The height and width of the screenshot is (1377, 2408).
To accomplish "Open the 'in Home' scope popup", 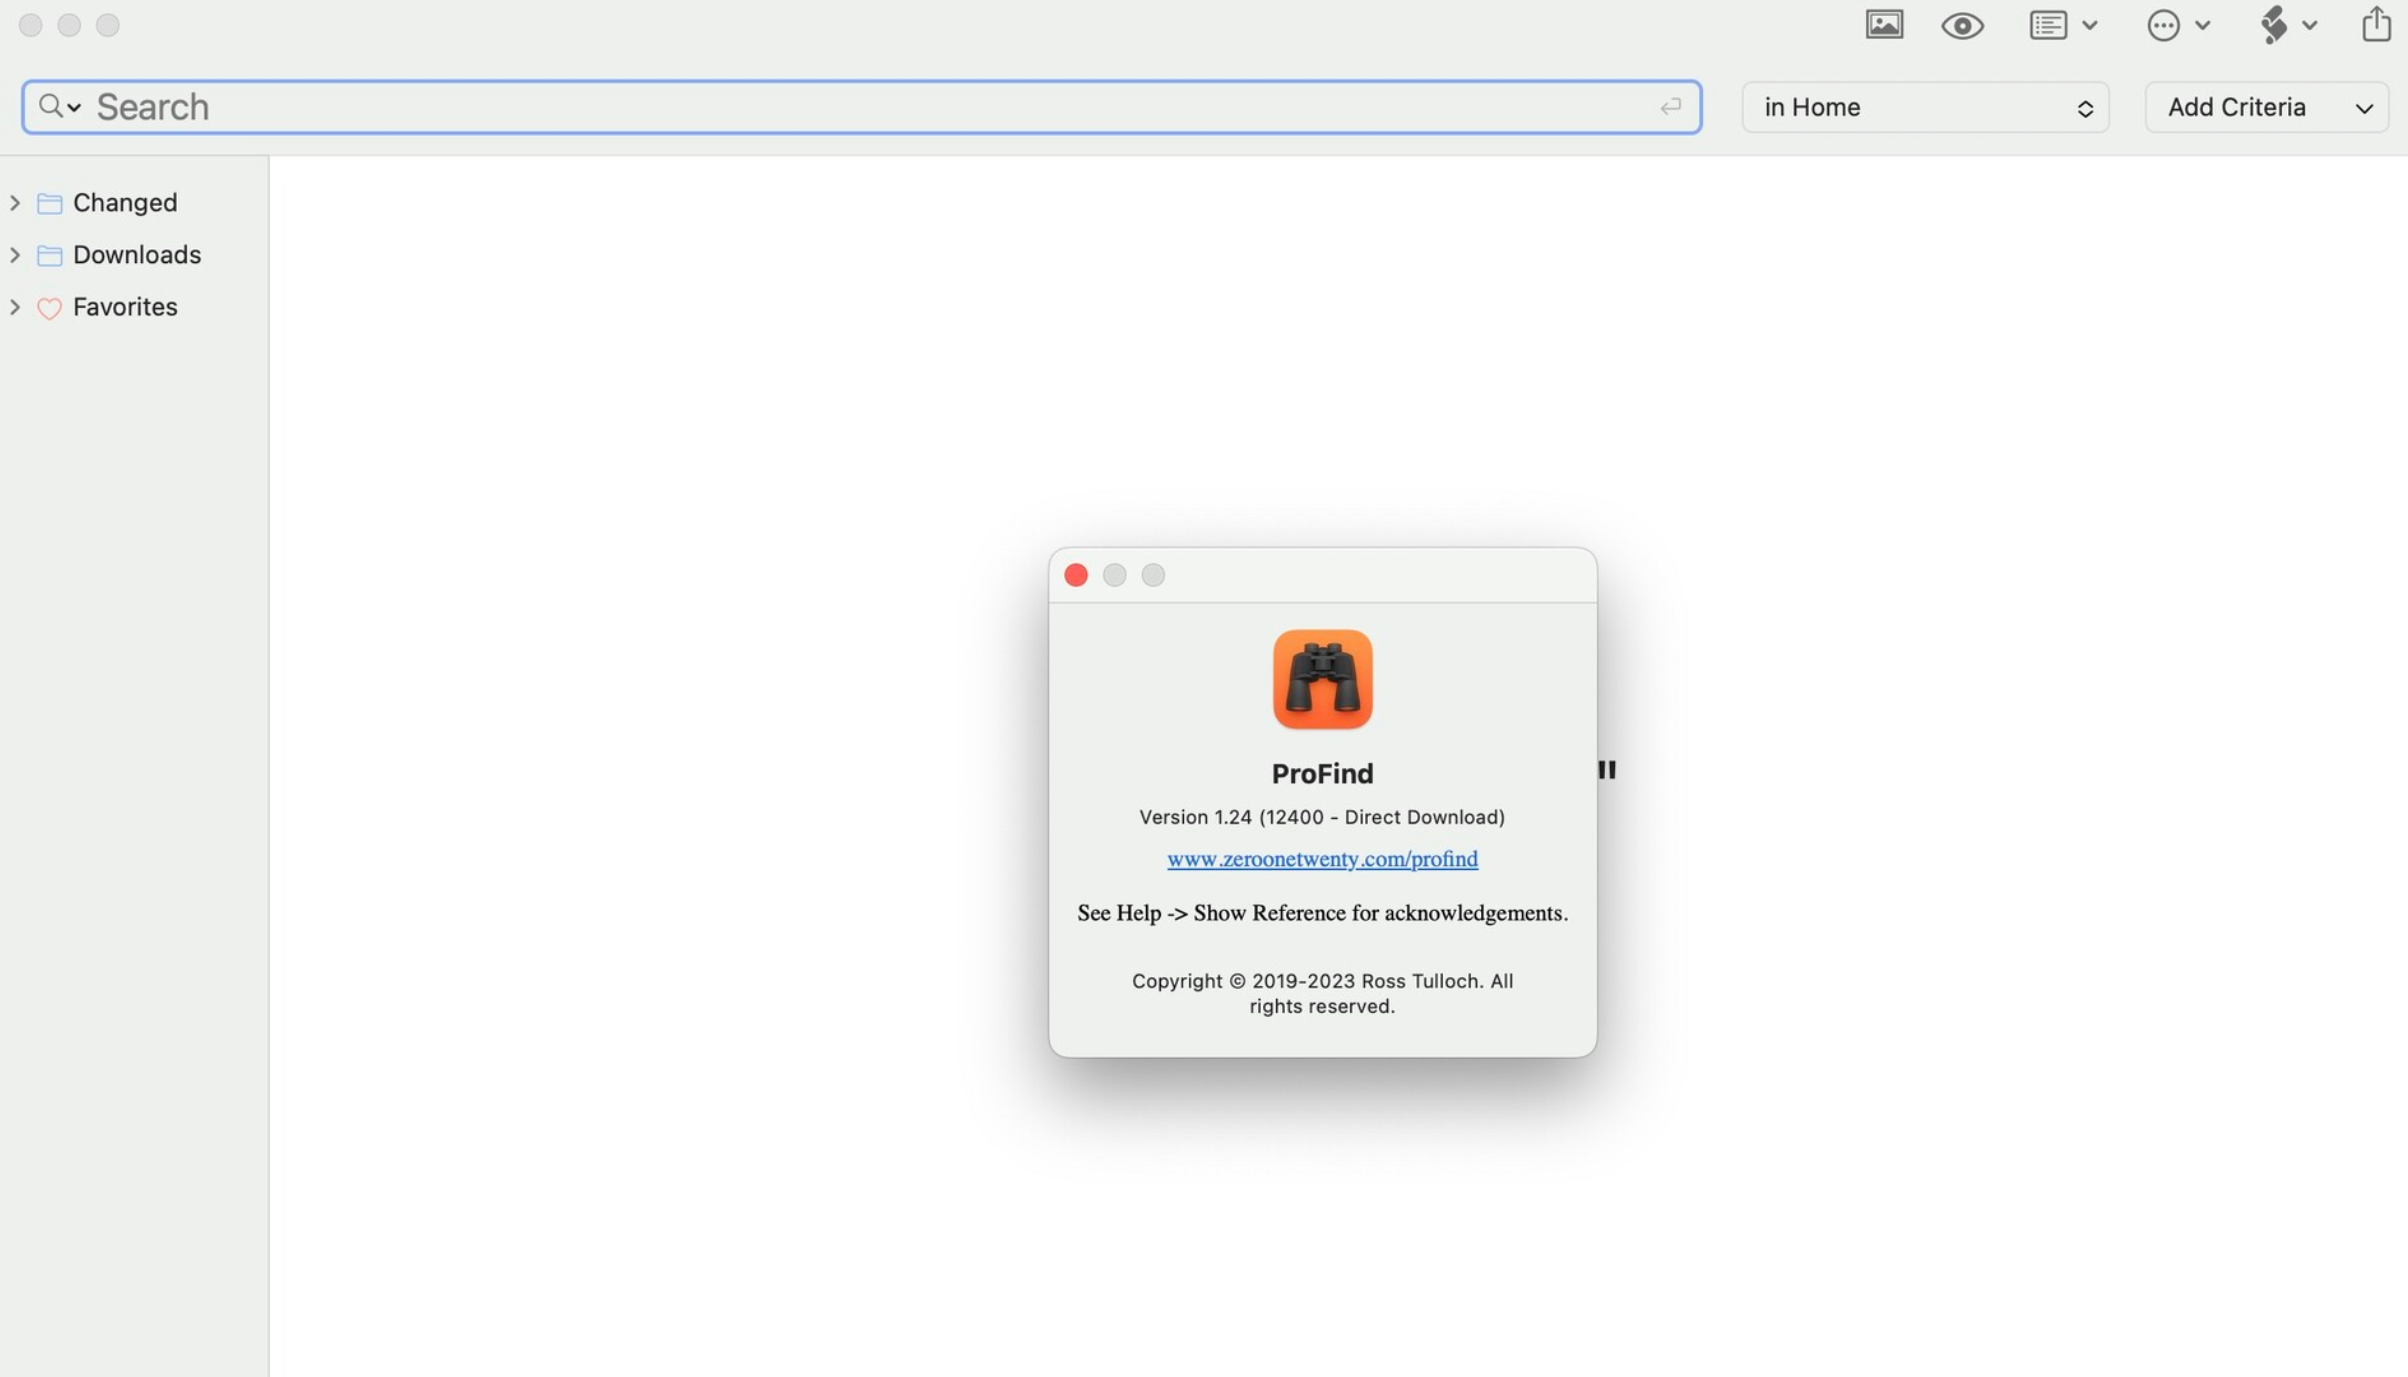I will tap(1925, 107).
